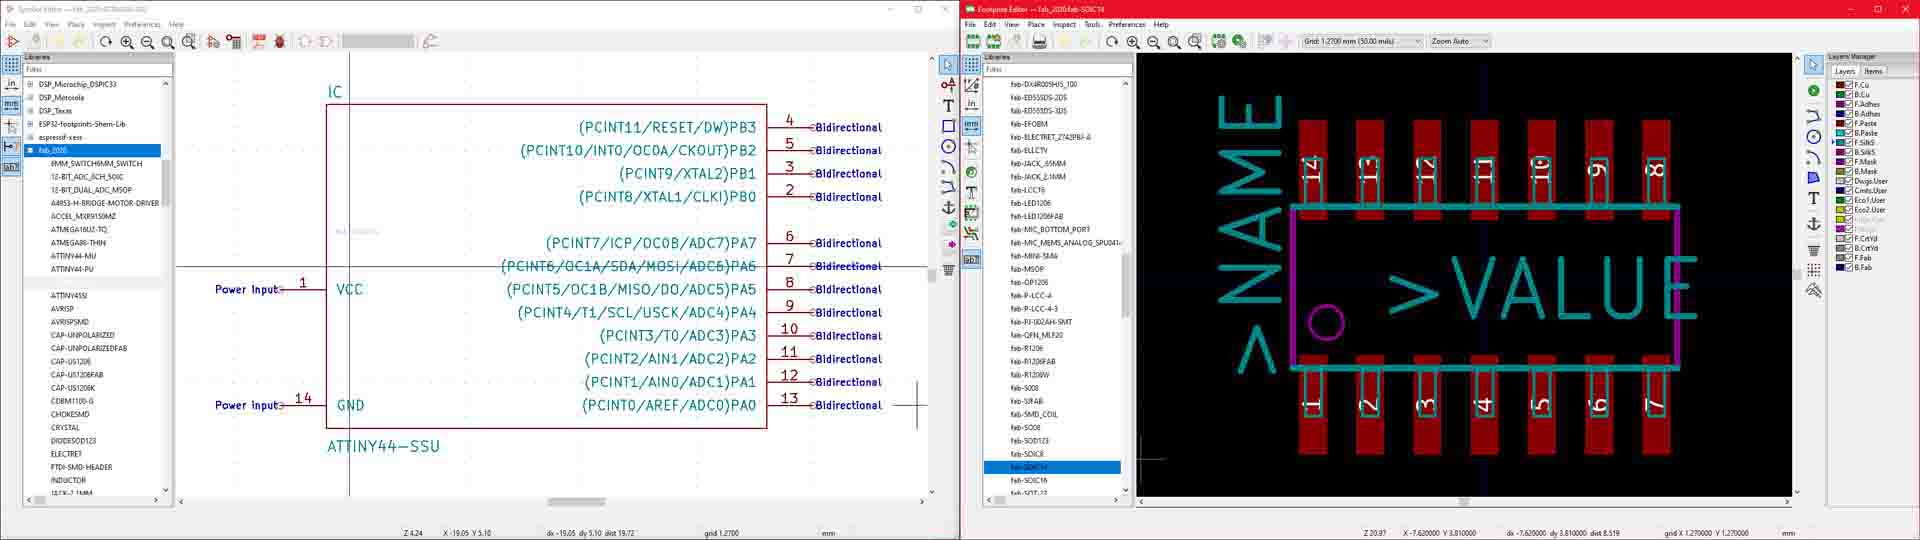Toggle B.Cu layer visibility checkbox

[1849, 94]
